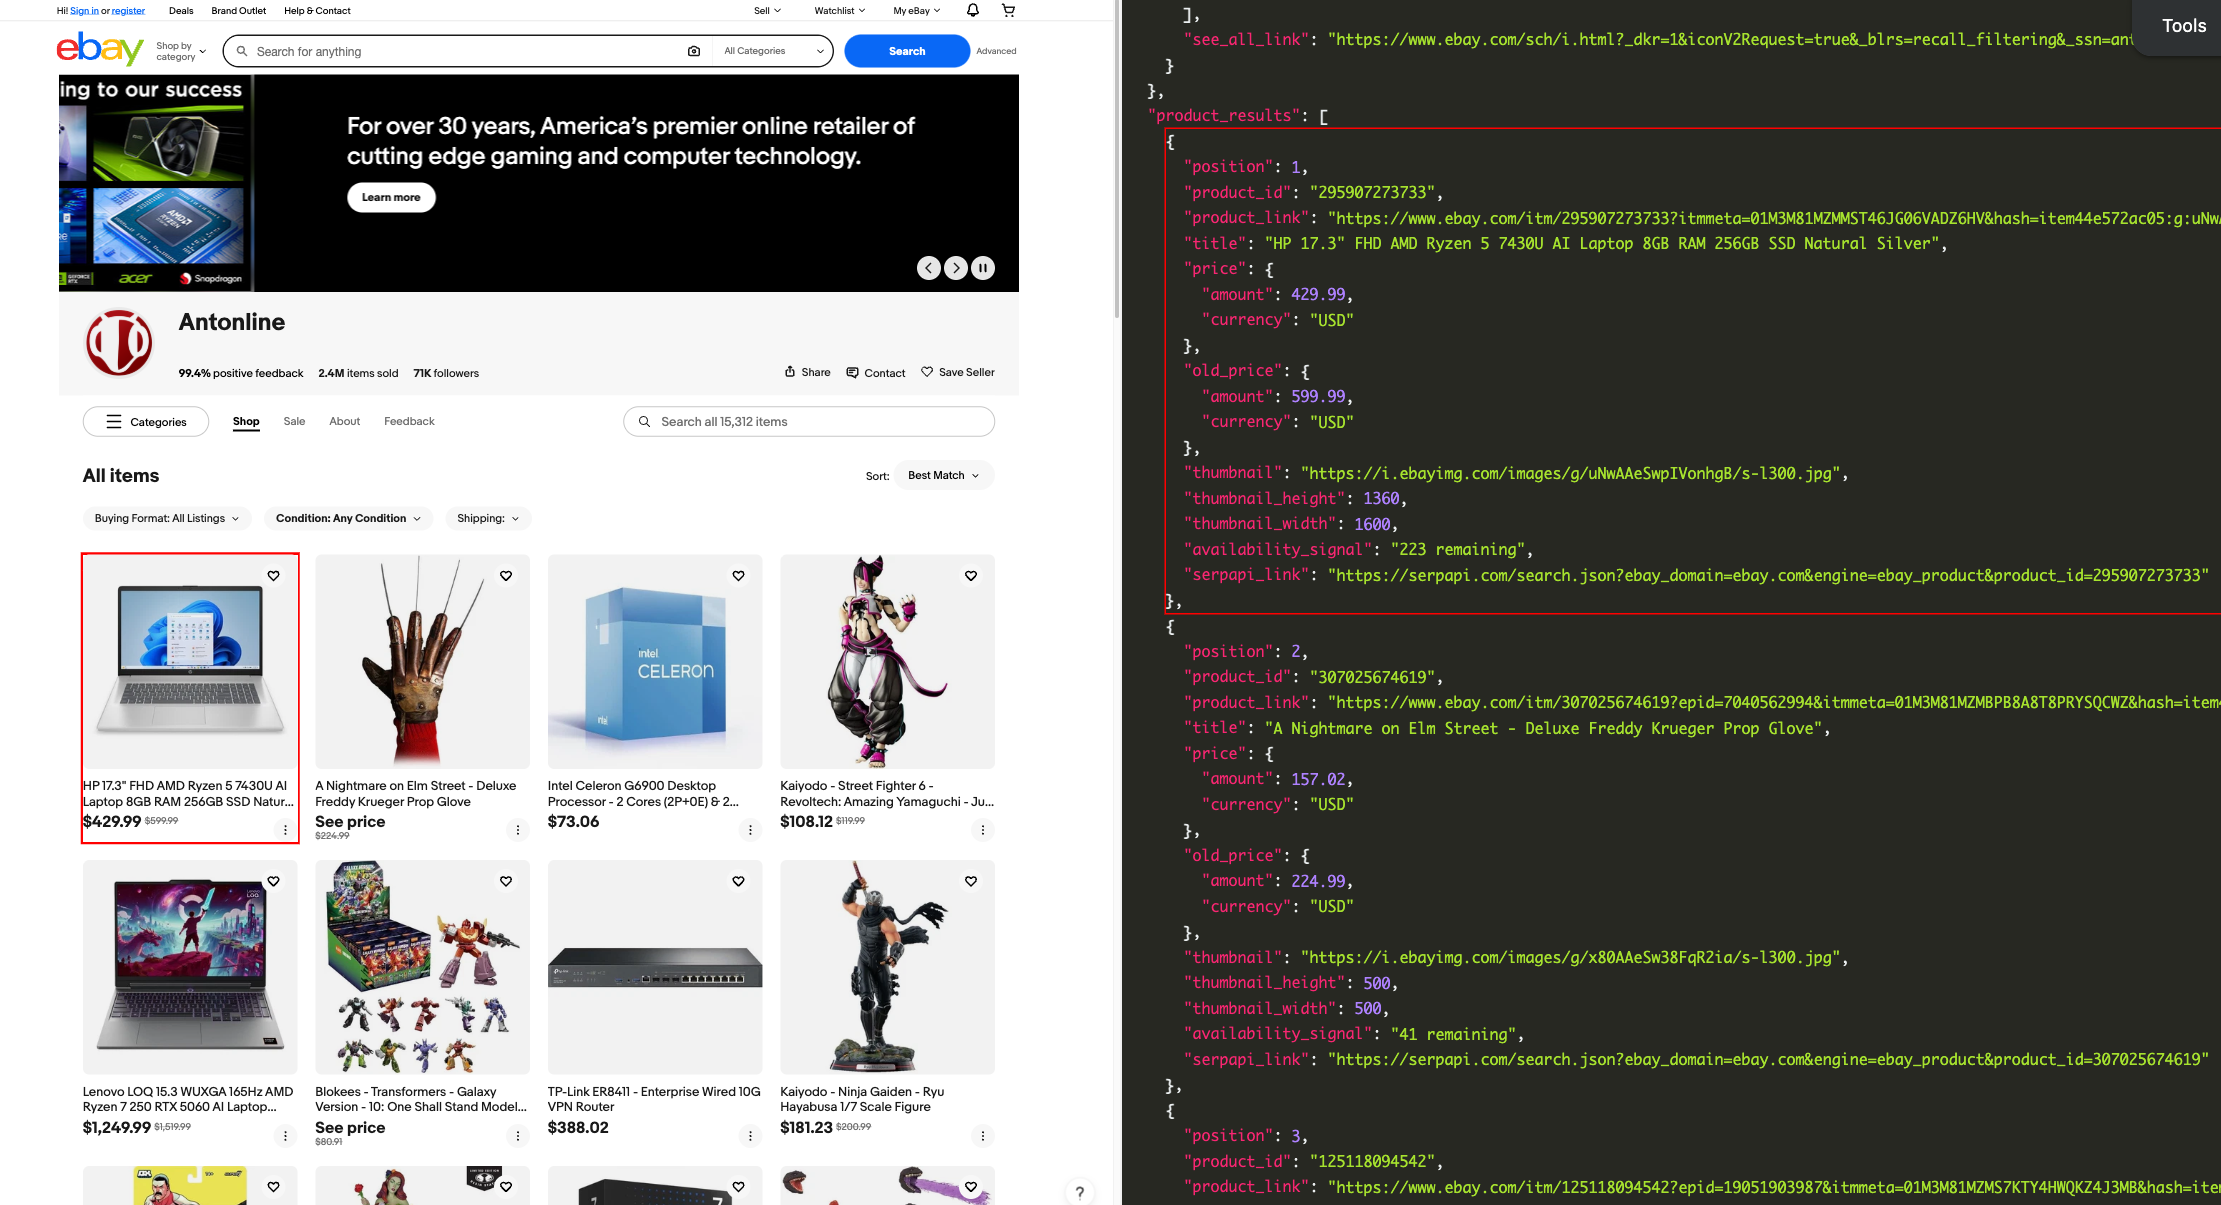Image resolution: width=2221 pixels, height=1205 pixels.
Task: Add HP laptop to watchlist heart
Action: click(x=274, y=576)
